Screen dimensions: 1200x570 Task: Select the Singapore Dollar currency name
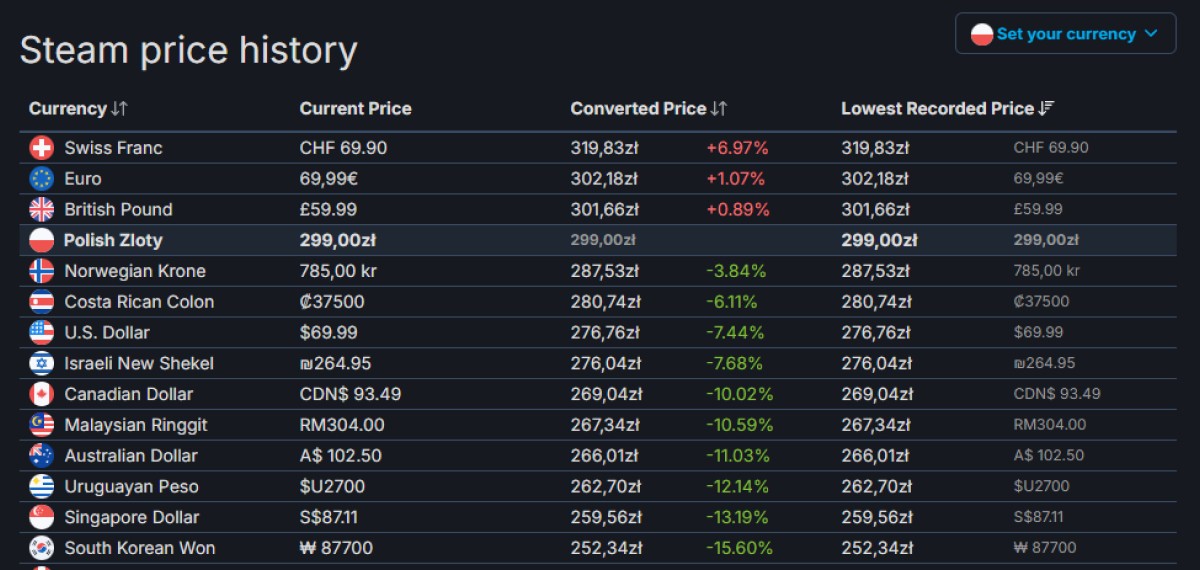[x=132, y=517]
